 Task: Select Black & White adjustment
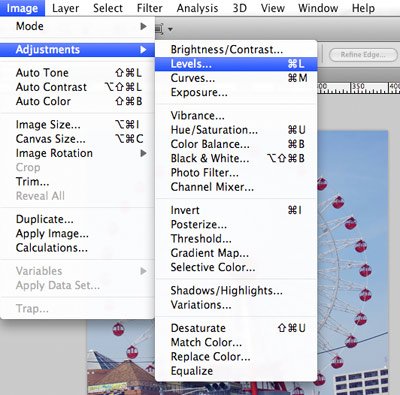(x=236, y=158)
